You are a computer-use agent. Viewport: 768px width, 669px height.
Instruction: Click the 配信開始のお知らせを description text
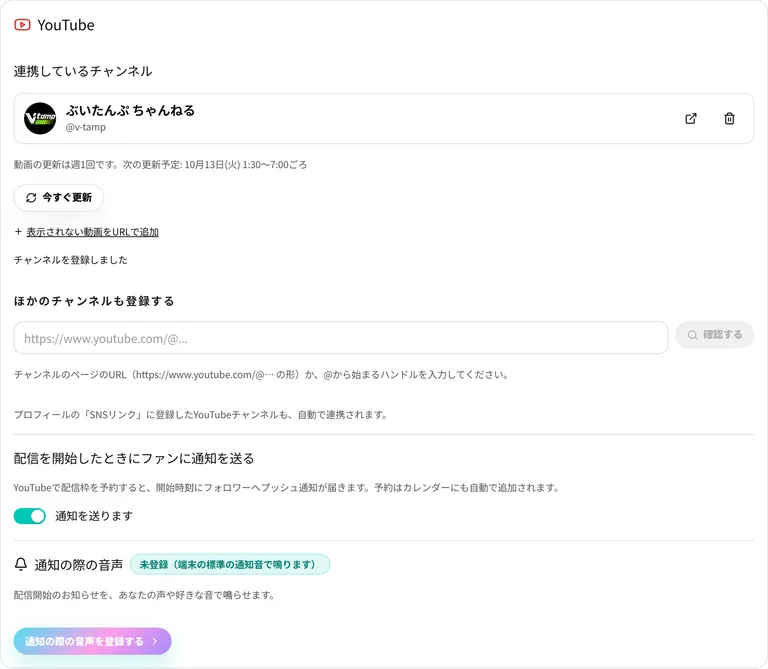144,595
